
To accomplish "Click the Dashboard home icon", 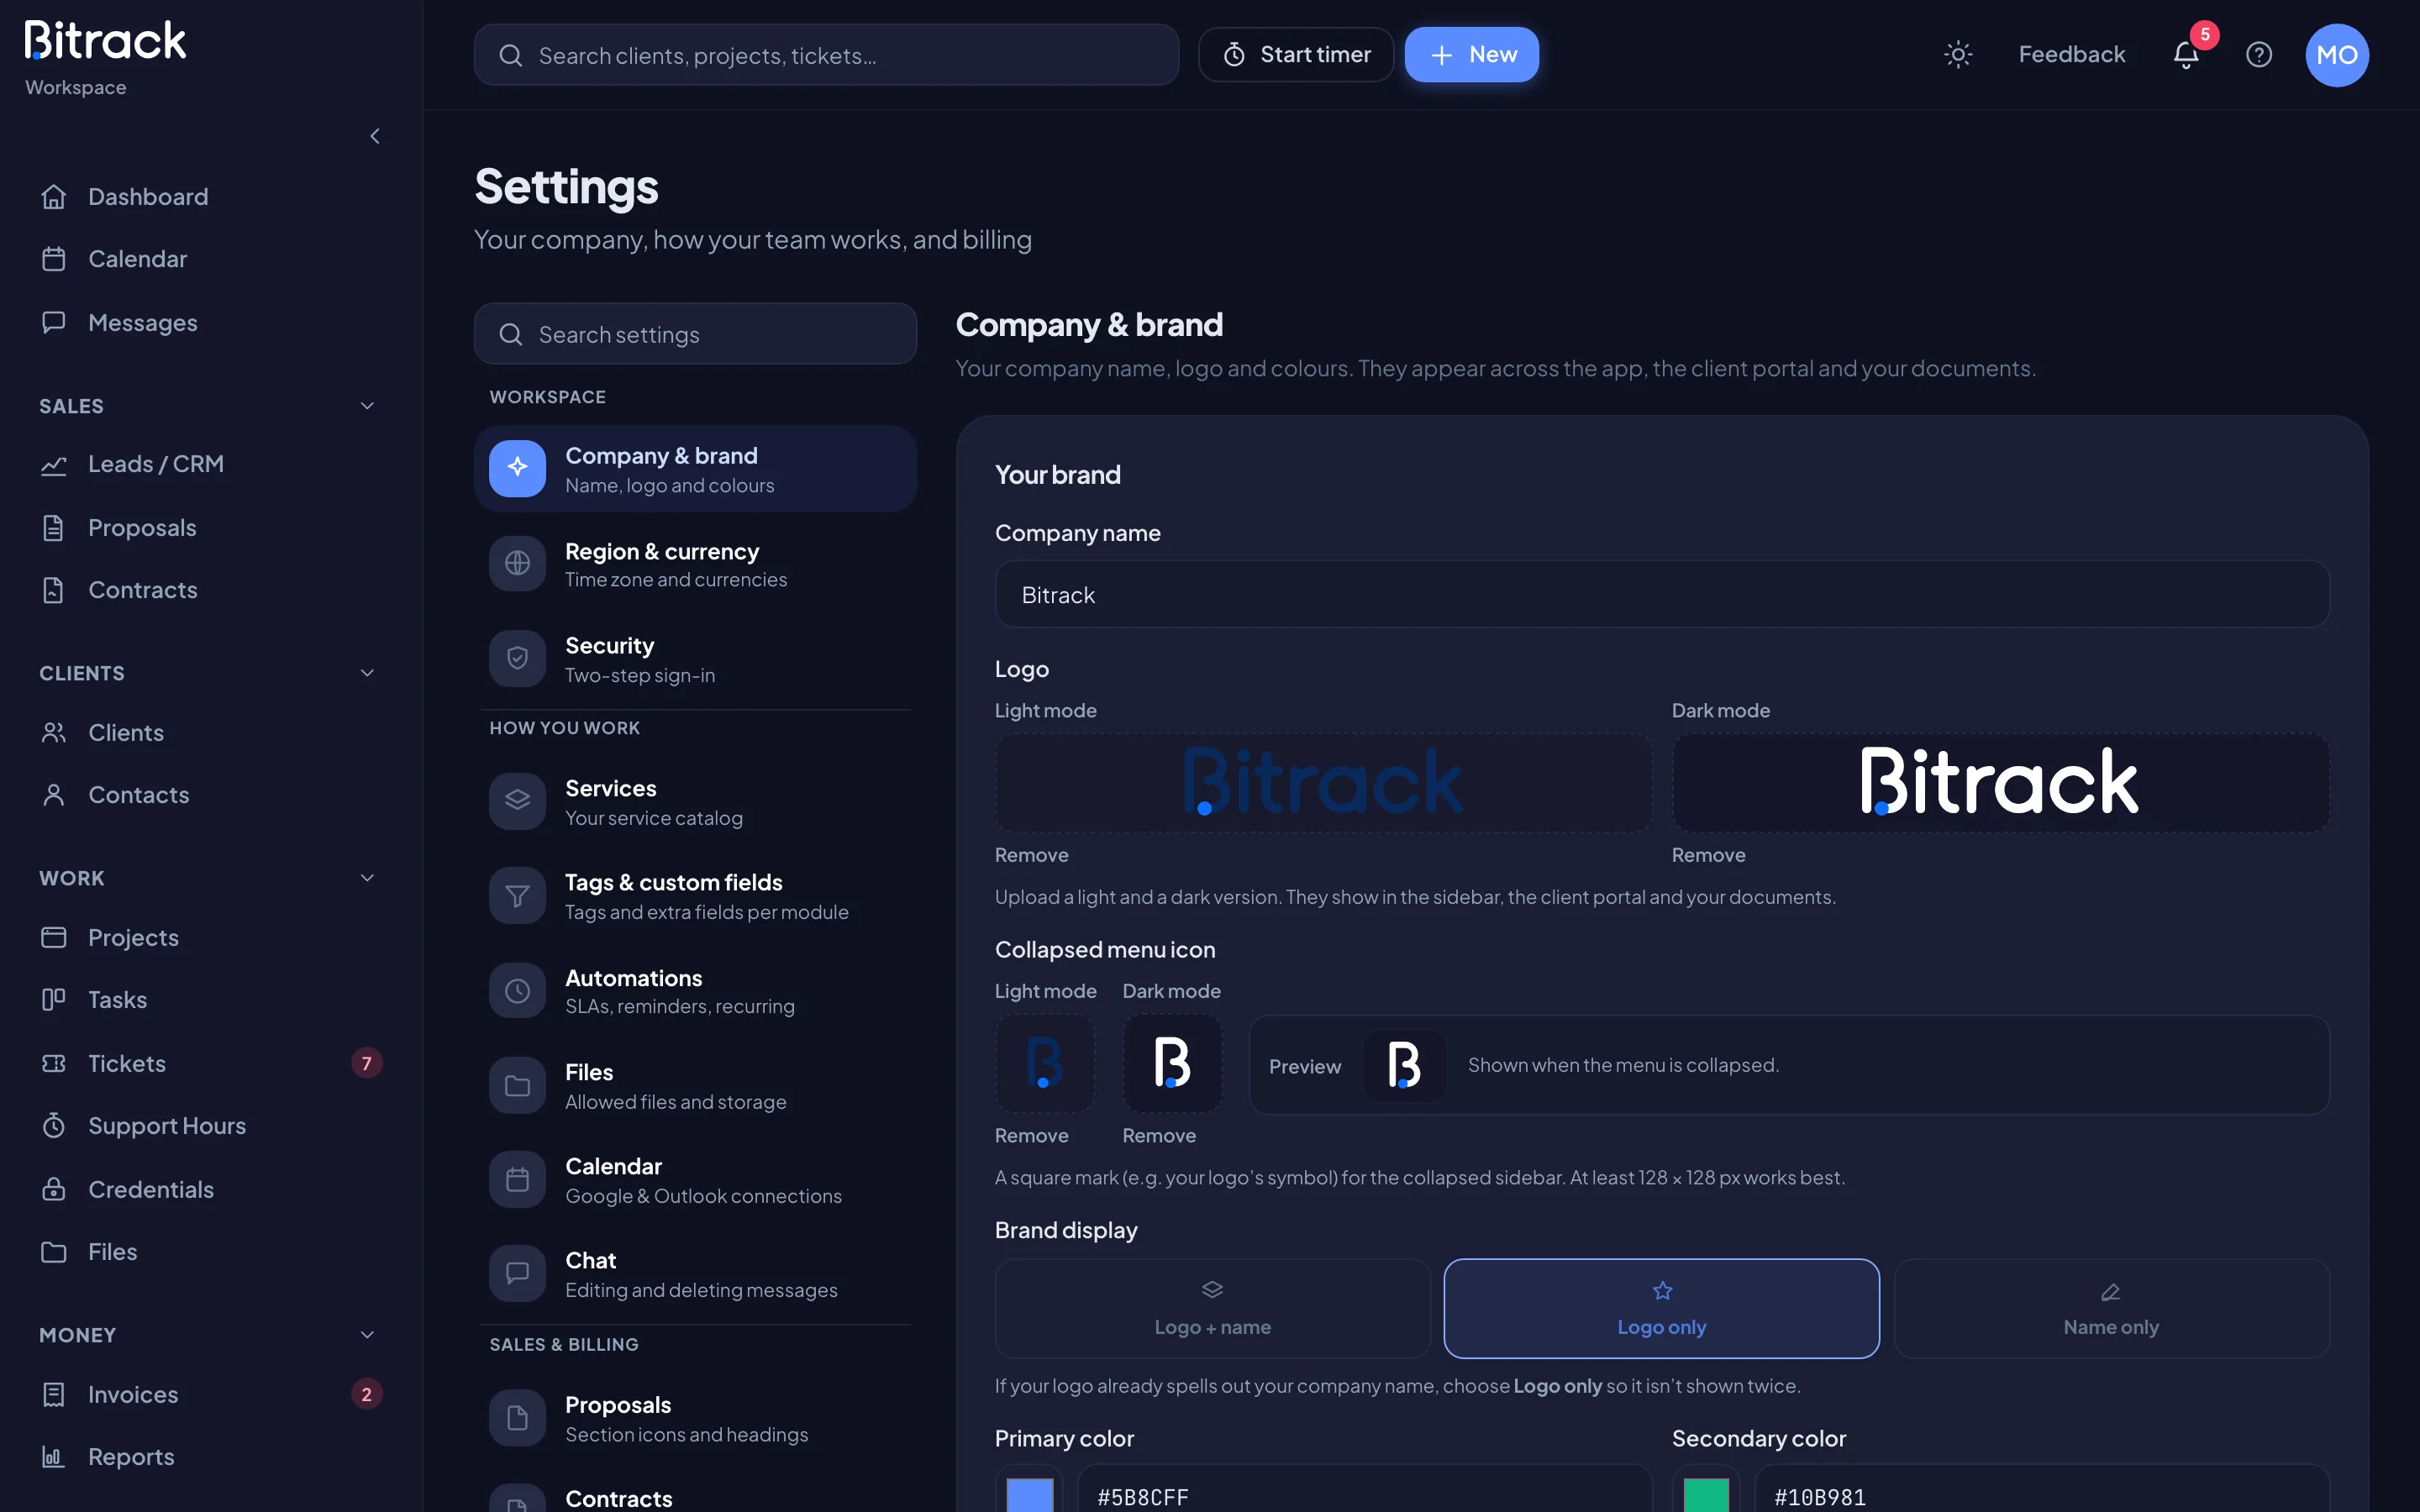I will [54, 197].
